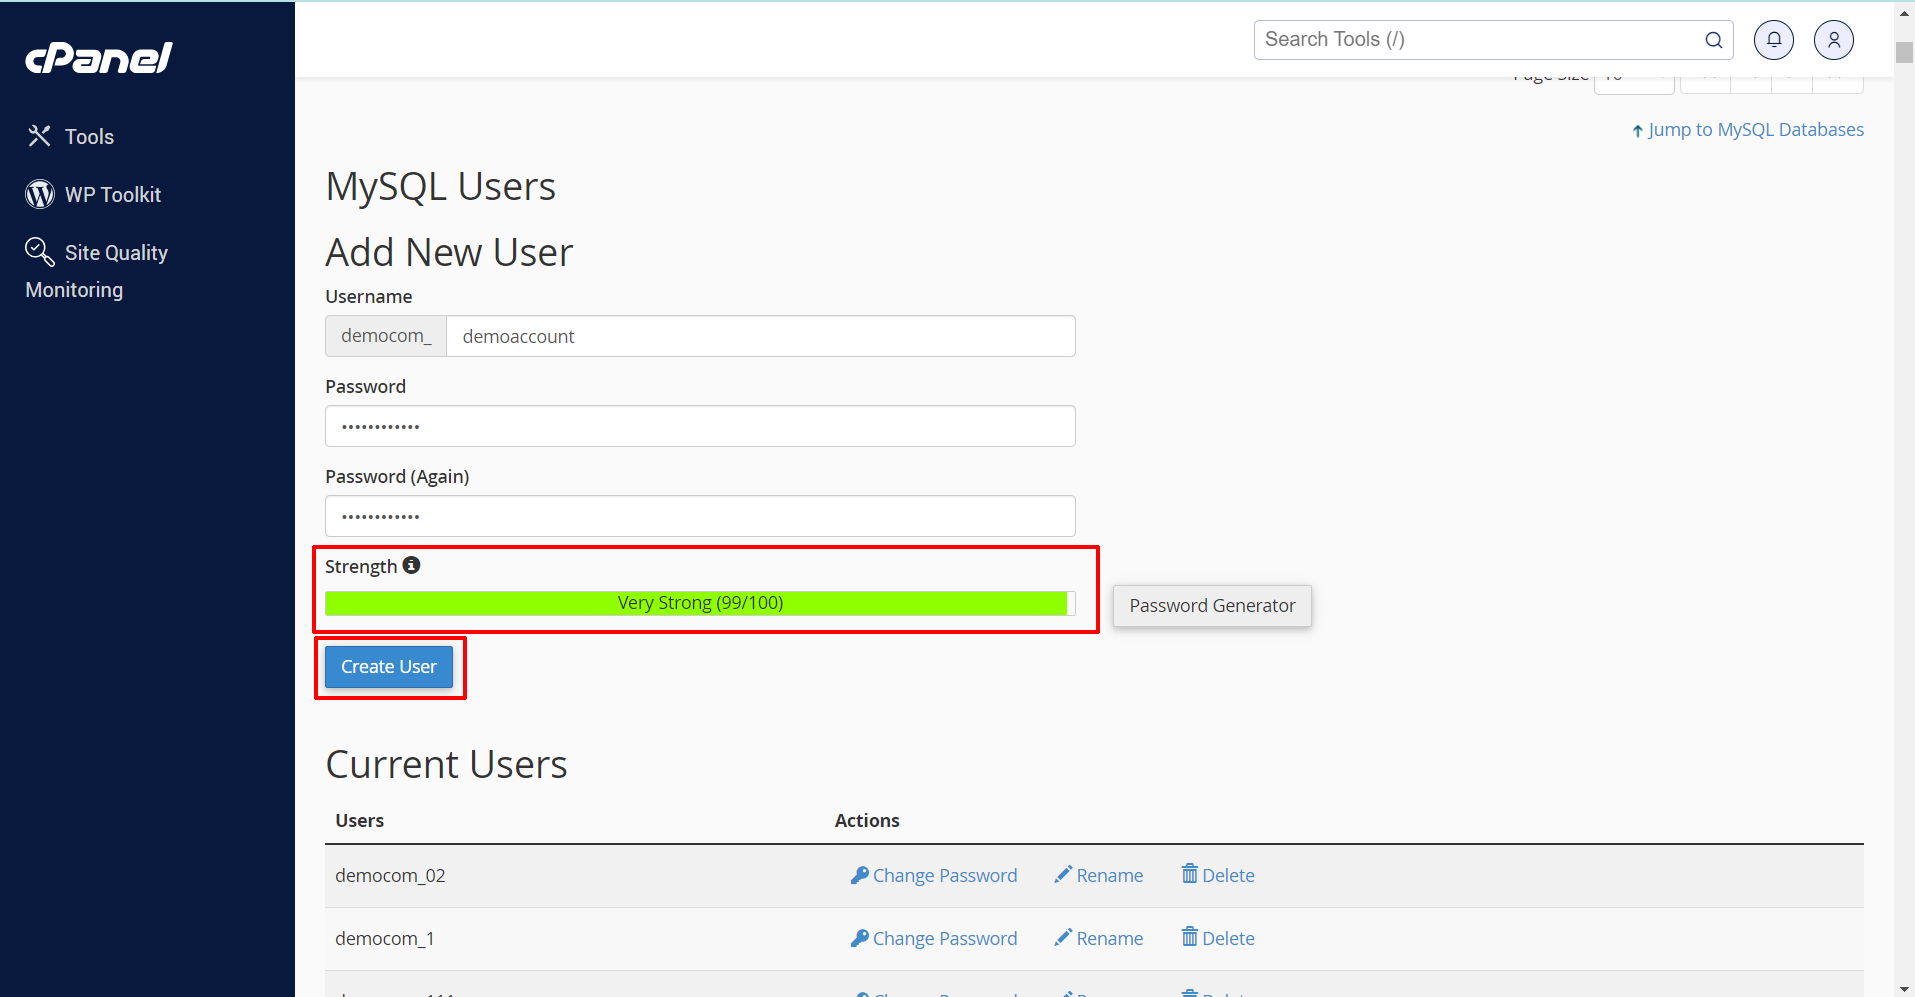Open the Password Generator

pos(1211,606)
